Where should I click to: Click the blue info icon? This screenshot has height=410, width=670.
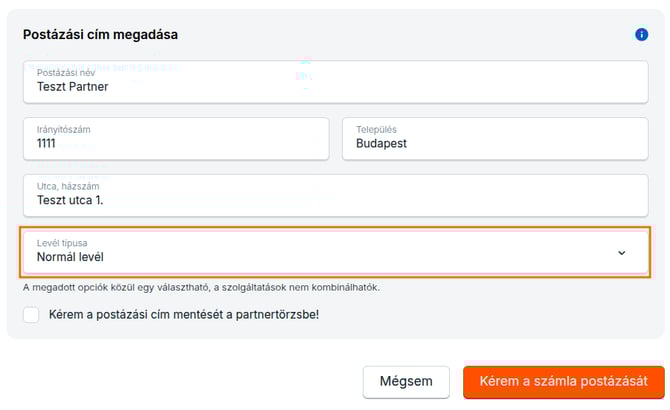[642, 35]
